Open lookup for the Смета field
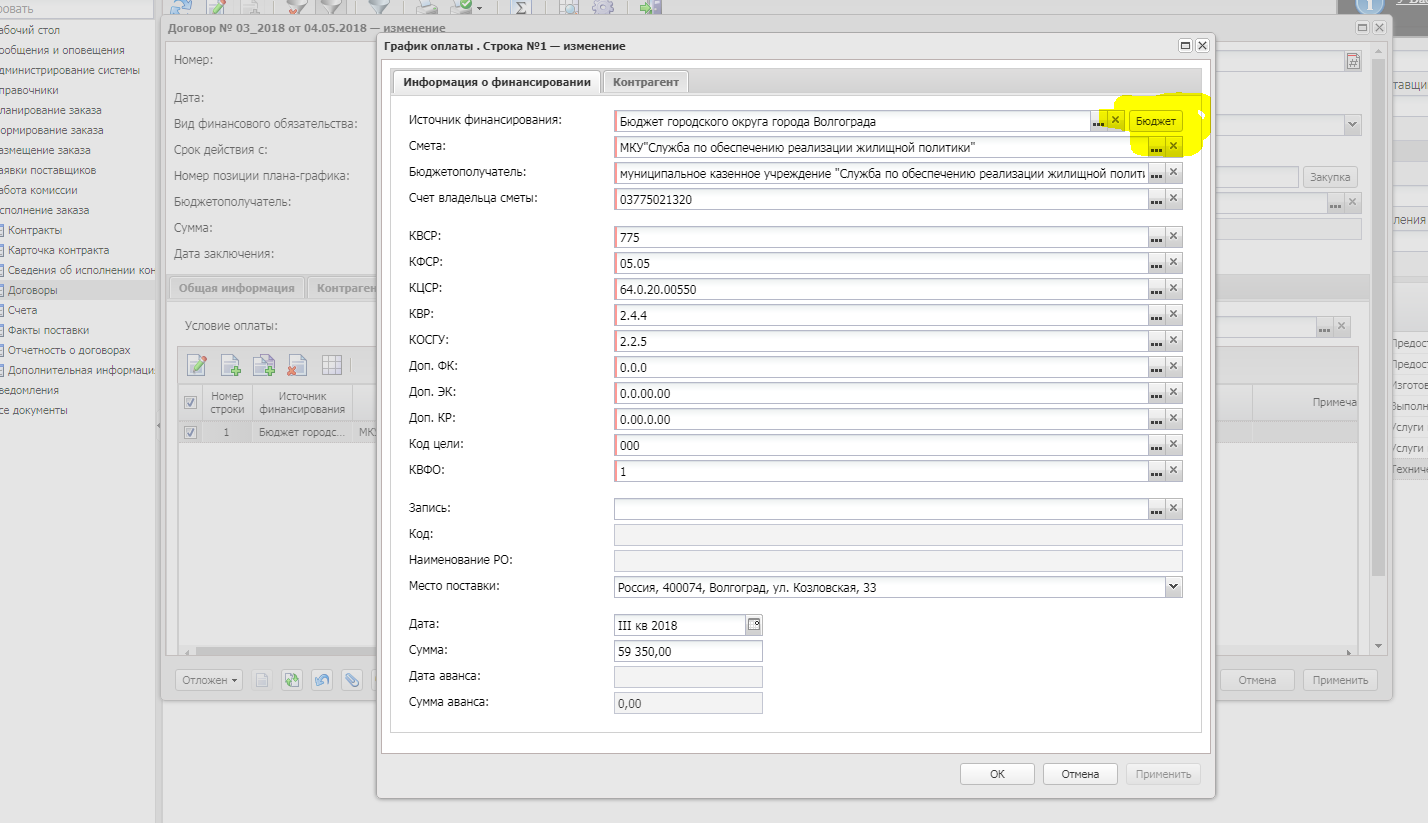 click(x=1156, y=147)
